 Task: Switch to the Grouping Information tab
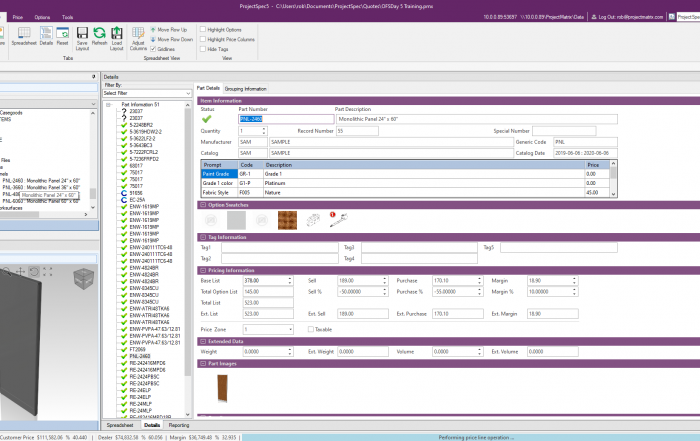246,89
